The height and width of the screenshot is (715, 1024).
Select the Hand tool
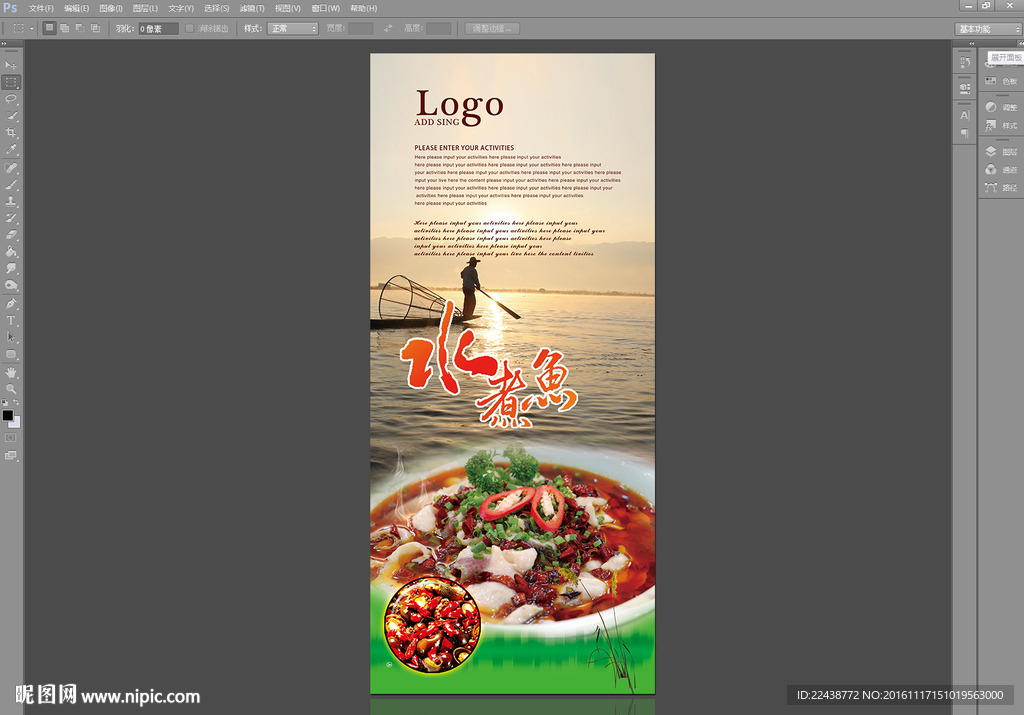tap(12, 372)
